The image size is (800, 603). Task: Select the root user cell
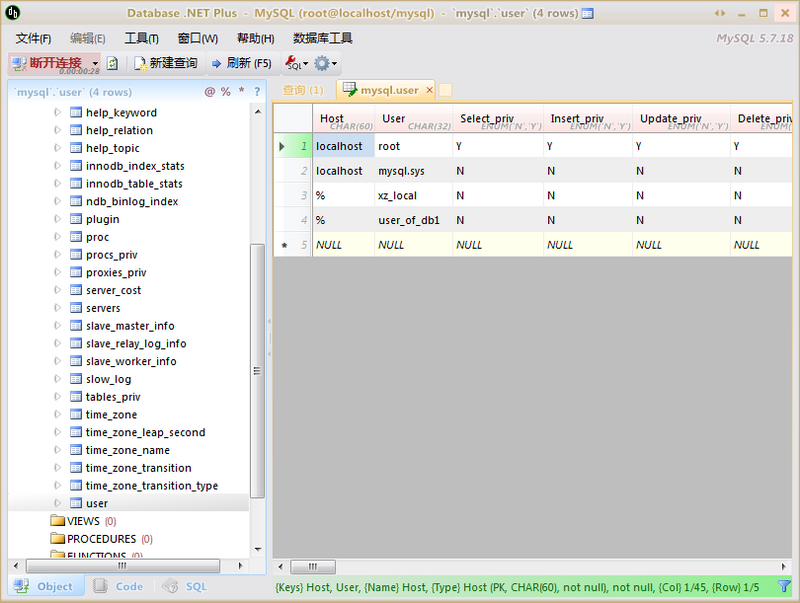[413, 146]
